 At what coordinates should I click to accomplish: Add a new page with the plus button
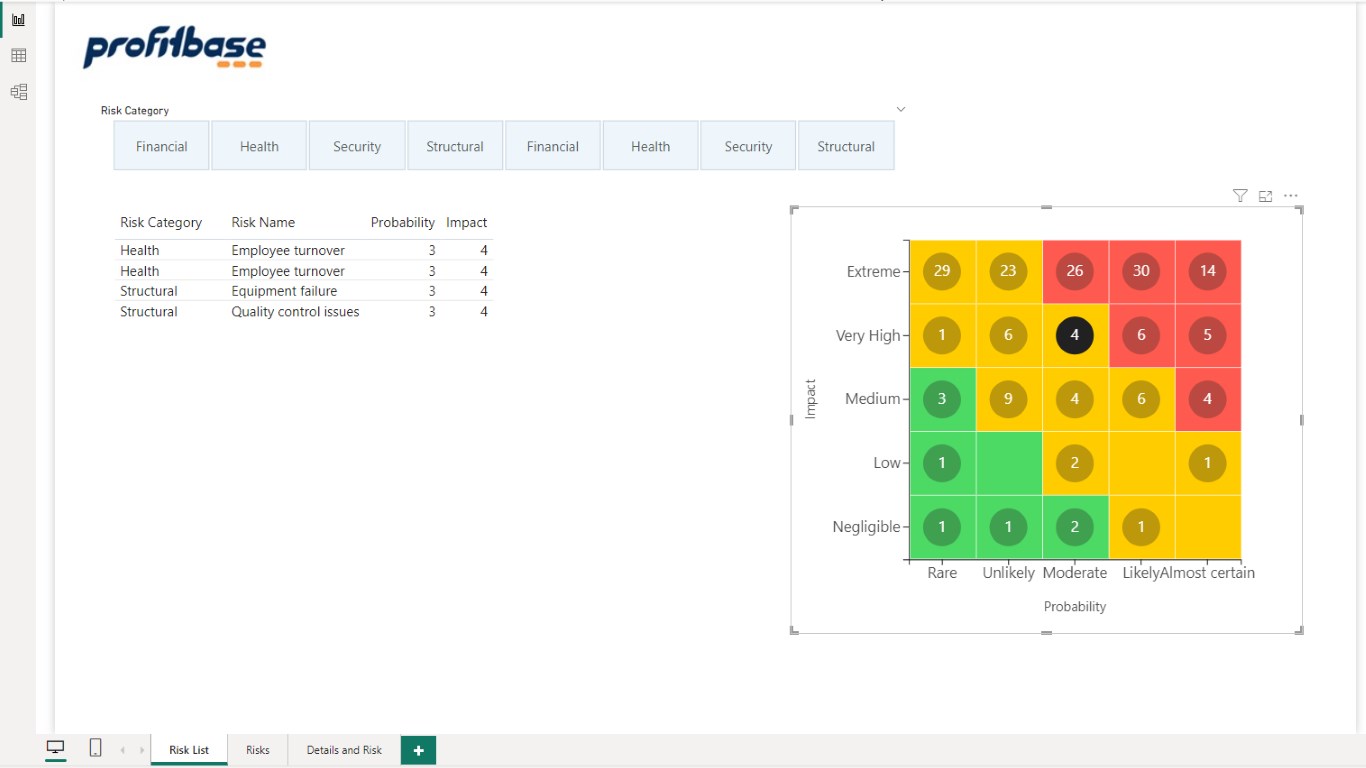click(x=418, y=750)
